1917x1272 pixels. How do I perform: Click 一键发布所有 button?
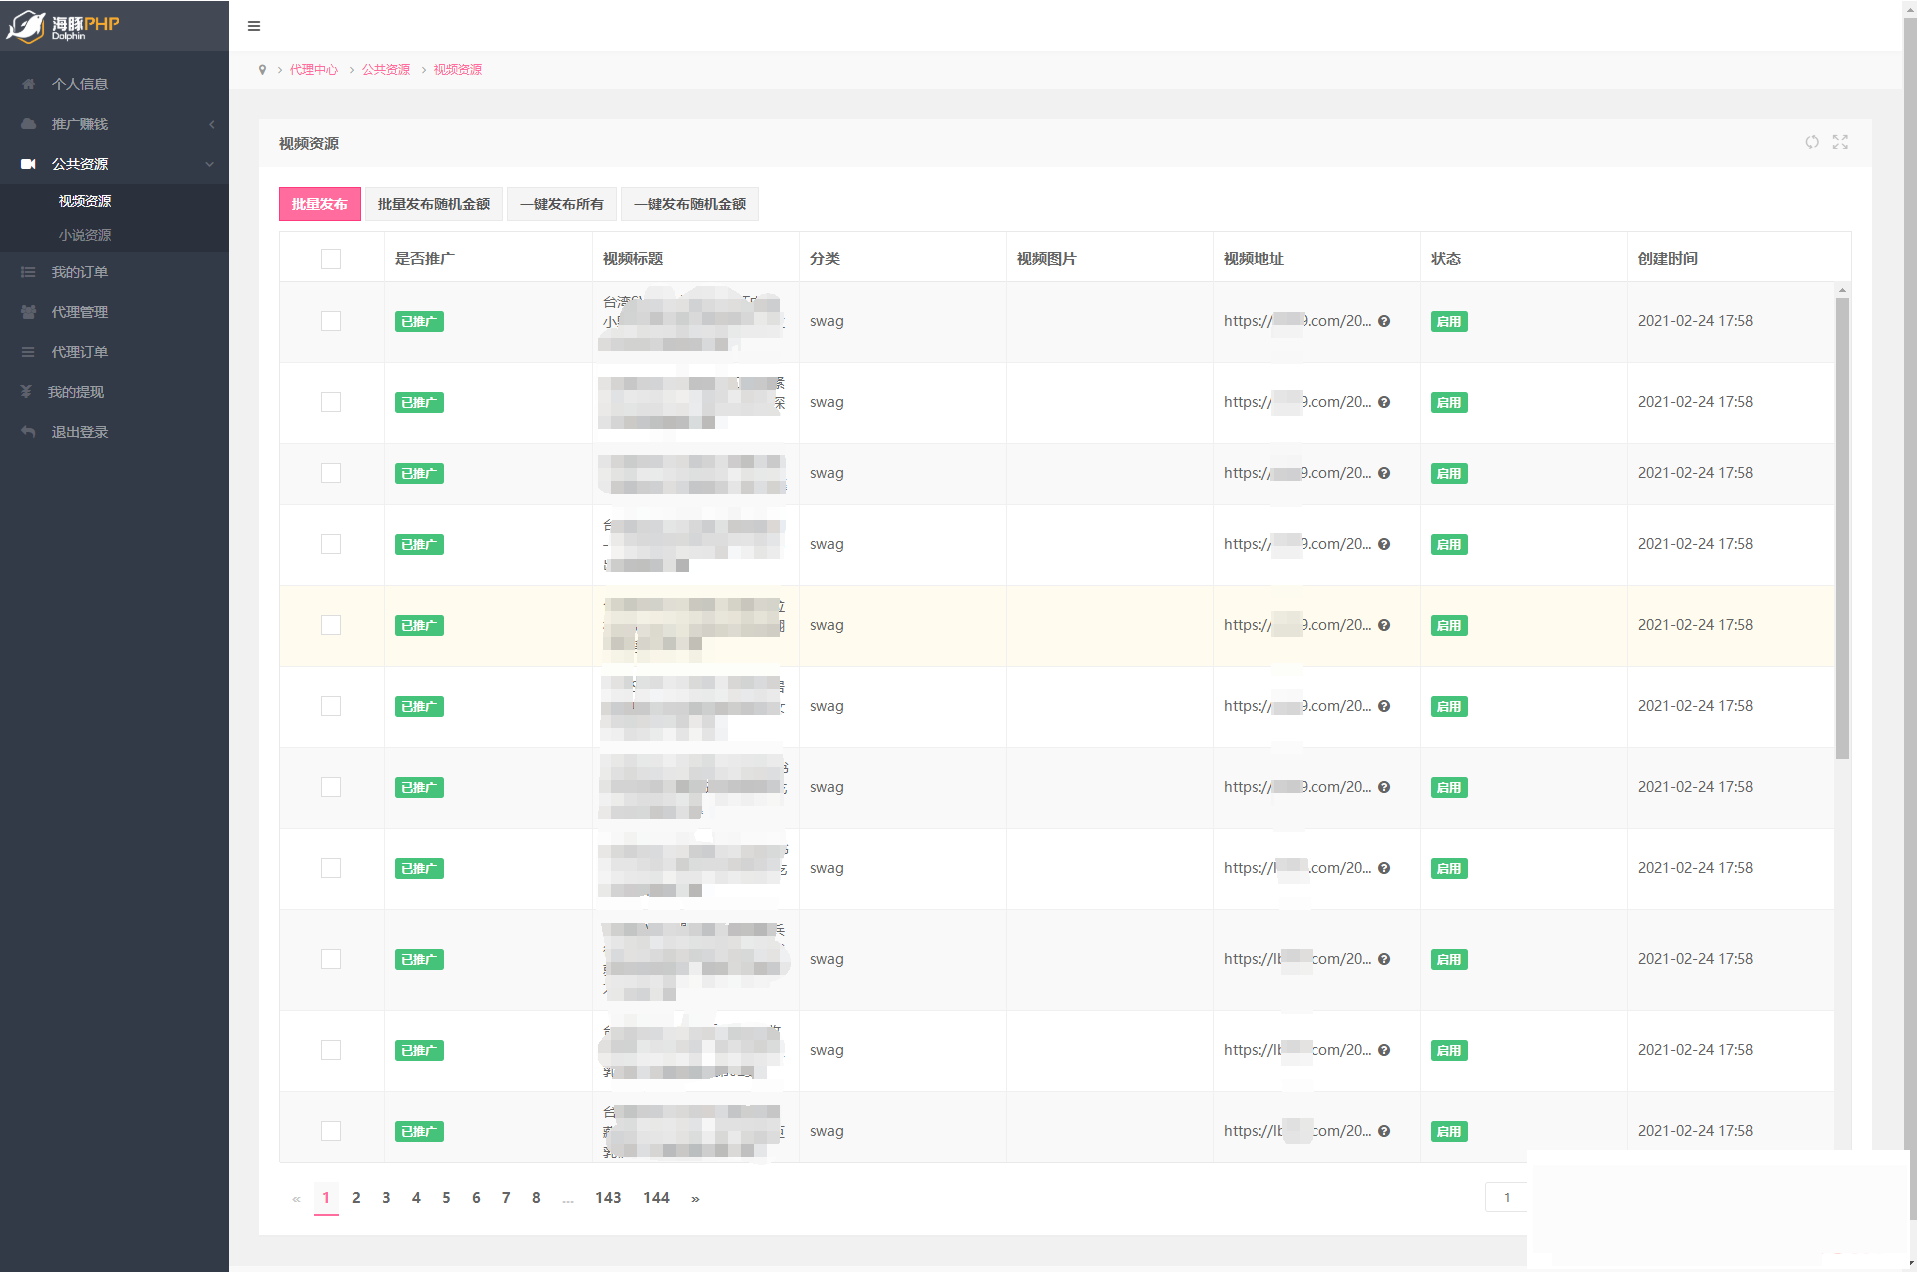pyautogui.click(x=562, y=204)
